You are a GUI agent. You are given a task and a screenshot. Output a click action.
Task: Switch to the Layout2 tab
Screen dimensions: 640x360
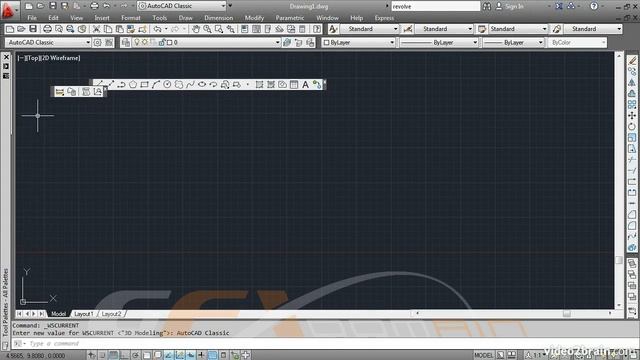(111, 314)
